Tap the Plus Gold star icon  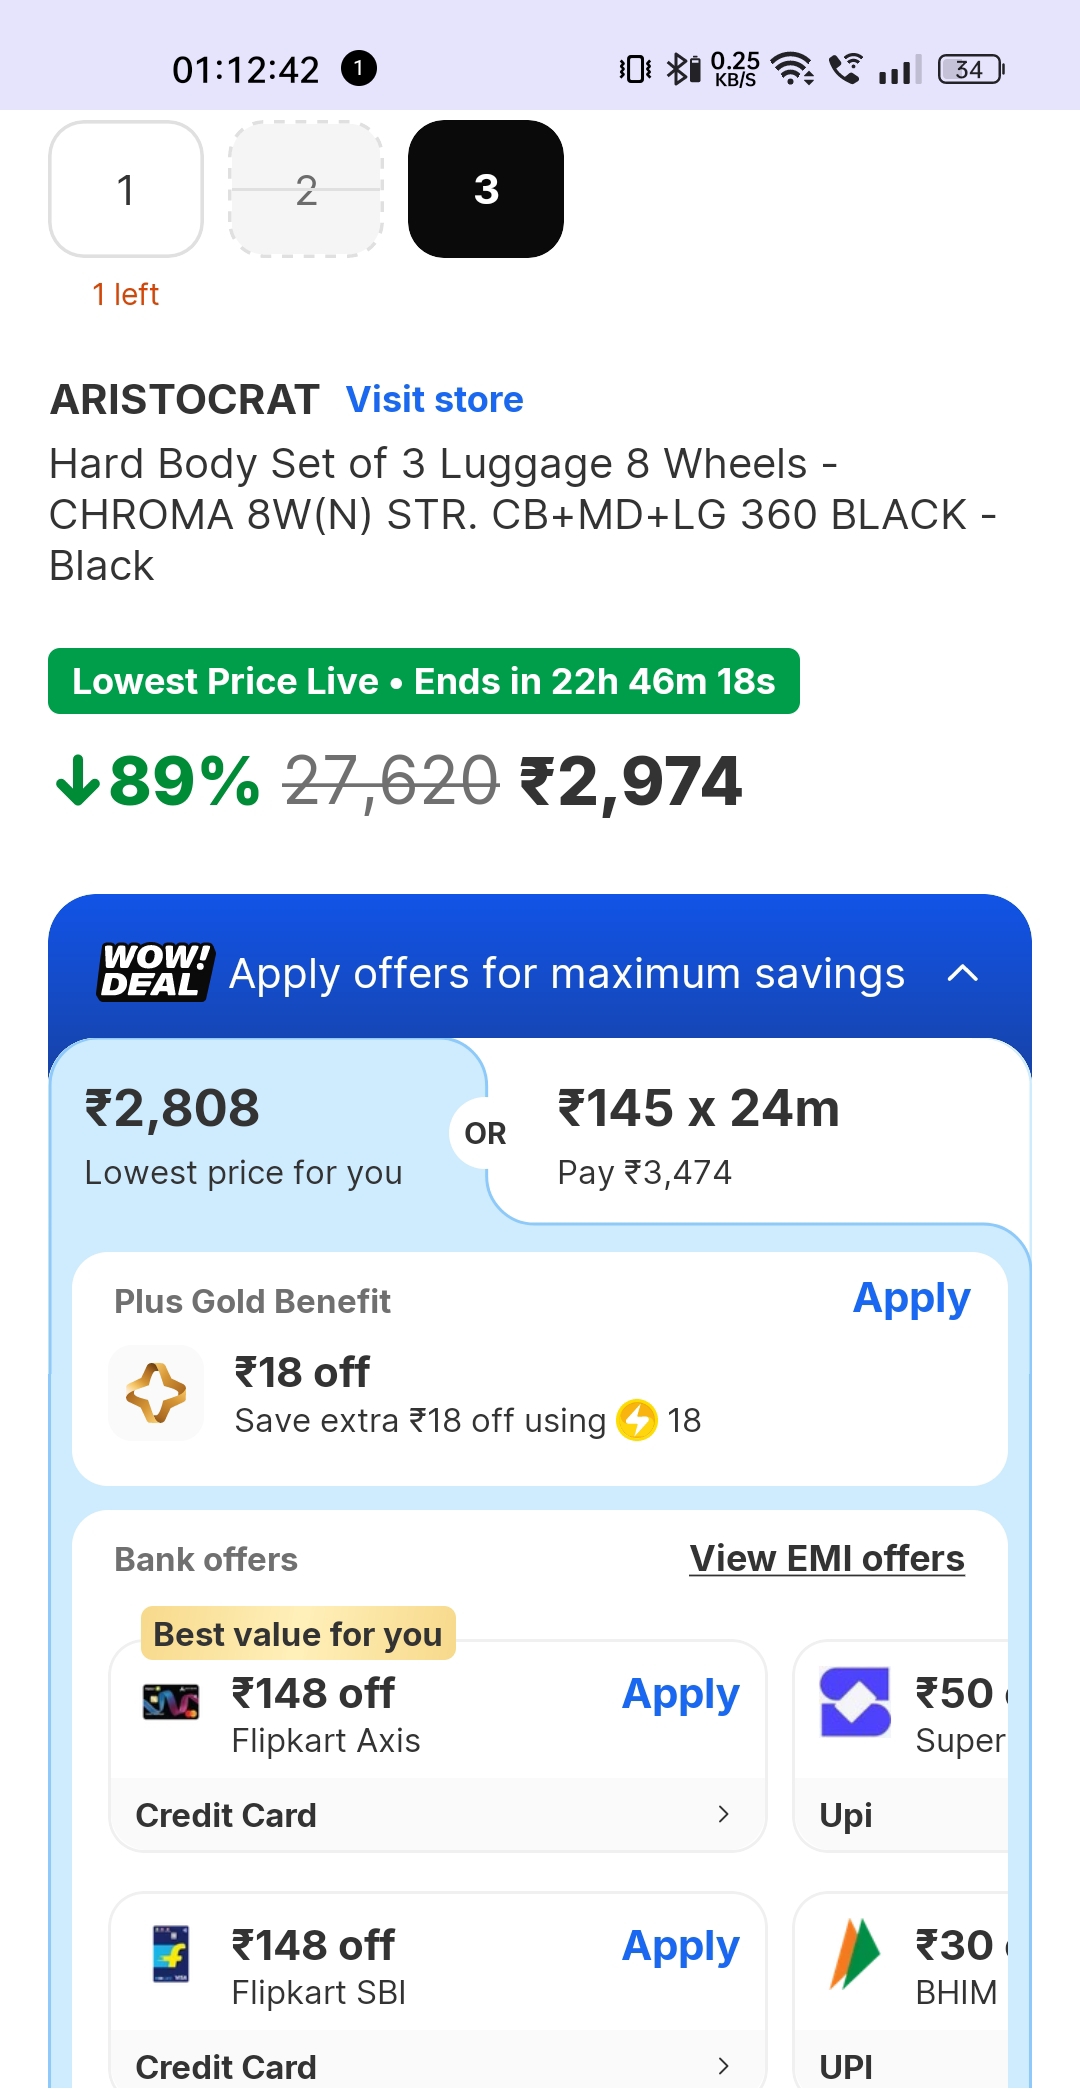[x=156, y=1392]
